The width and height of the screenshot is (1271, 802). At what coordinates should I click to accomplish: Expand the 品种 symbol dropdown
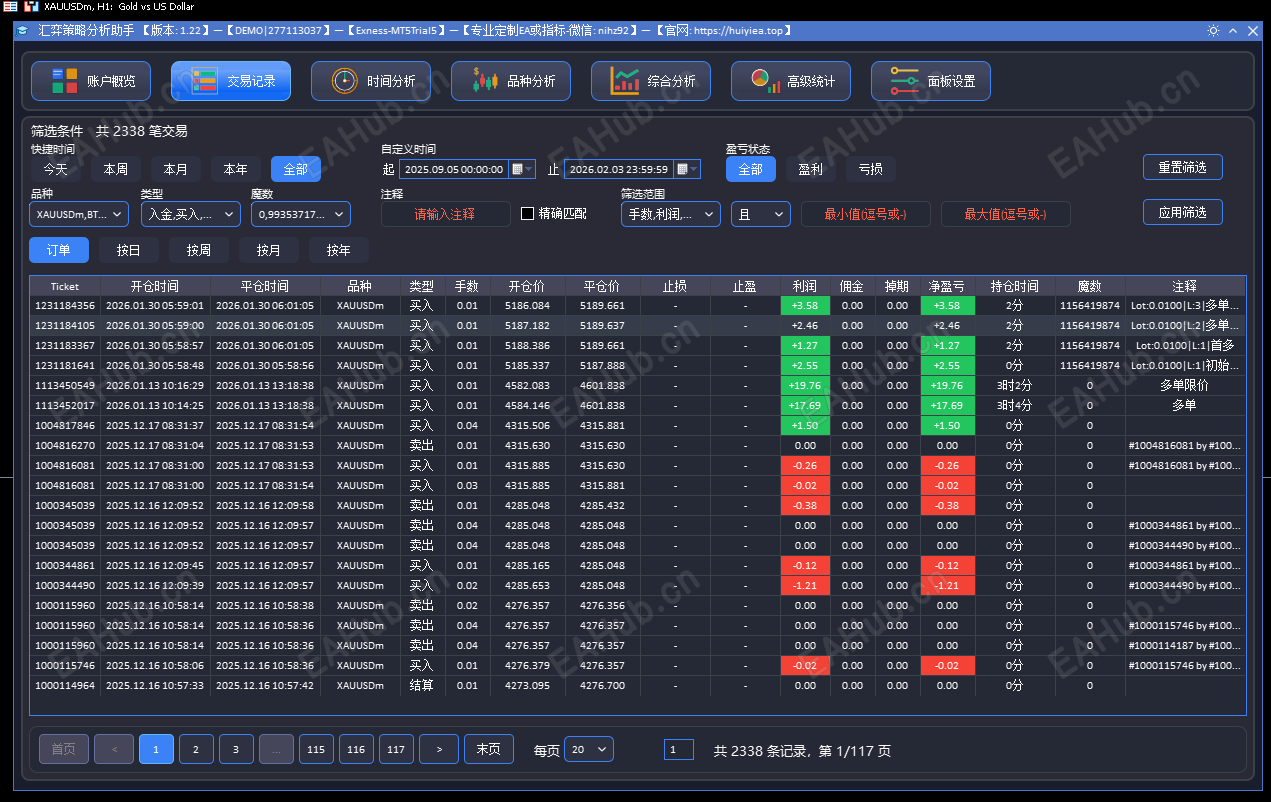click(80, 214)
